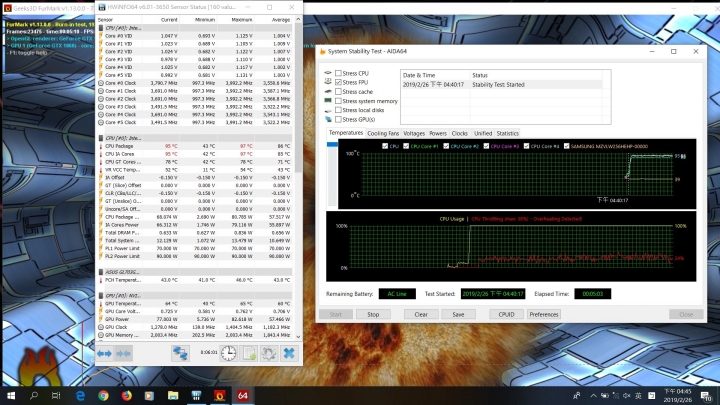Switch to FurMark taskbar icon
720x405 pixels.
[x=219, y=395]
